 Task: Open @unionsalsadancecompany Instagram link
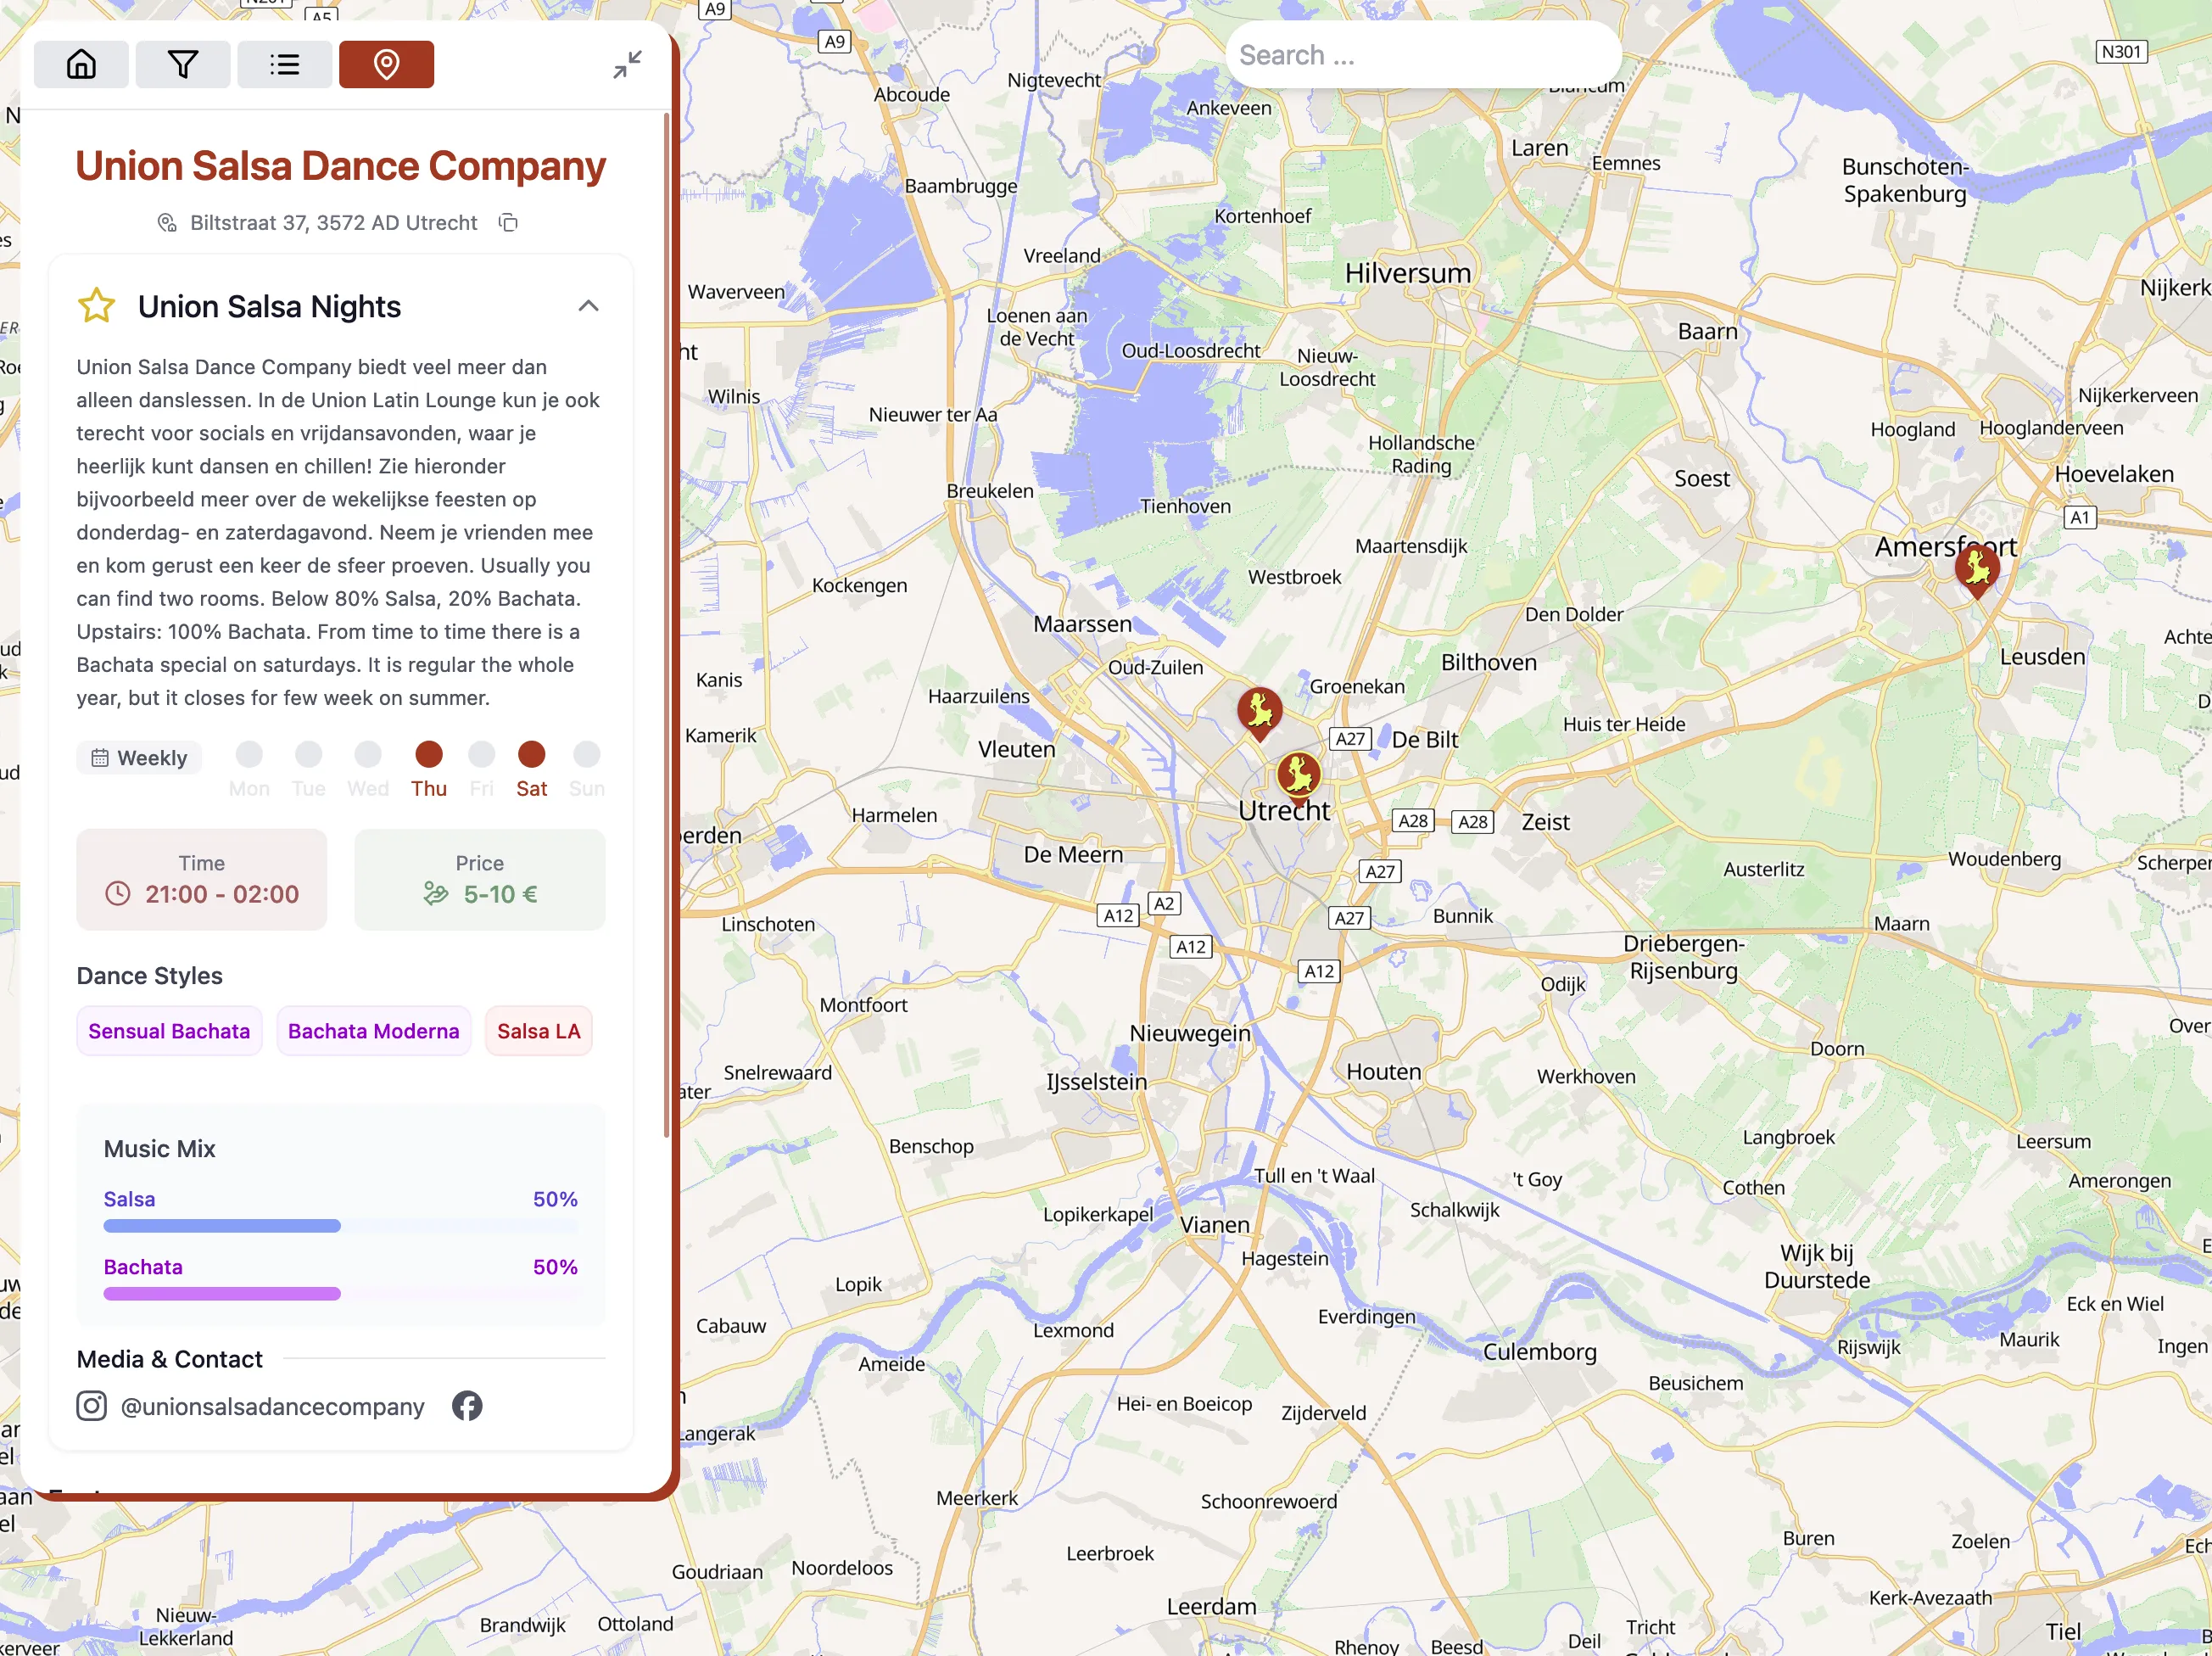point(272,1406)
